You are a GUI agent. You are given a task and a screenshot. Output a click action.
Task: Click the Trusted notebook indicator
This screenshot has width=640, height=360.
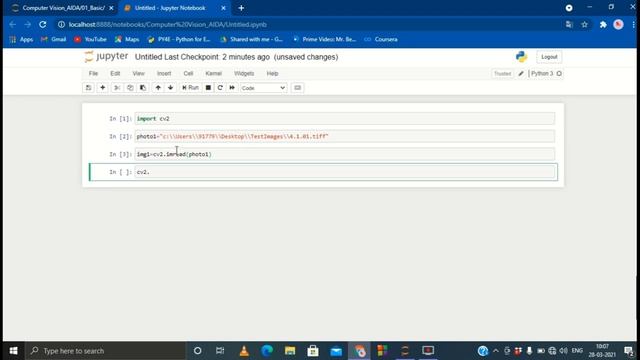[x=502, y=73]
